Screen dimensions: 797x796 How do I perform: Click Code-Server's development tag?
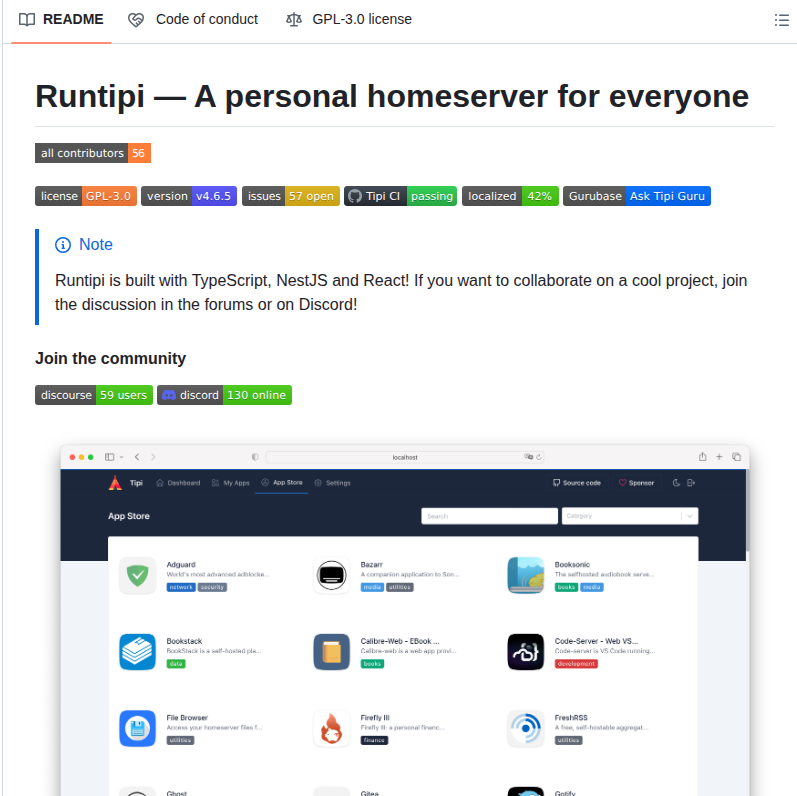pyautogui.click(x=576, y=664)
